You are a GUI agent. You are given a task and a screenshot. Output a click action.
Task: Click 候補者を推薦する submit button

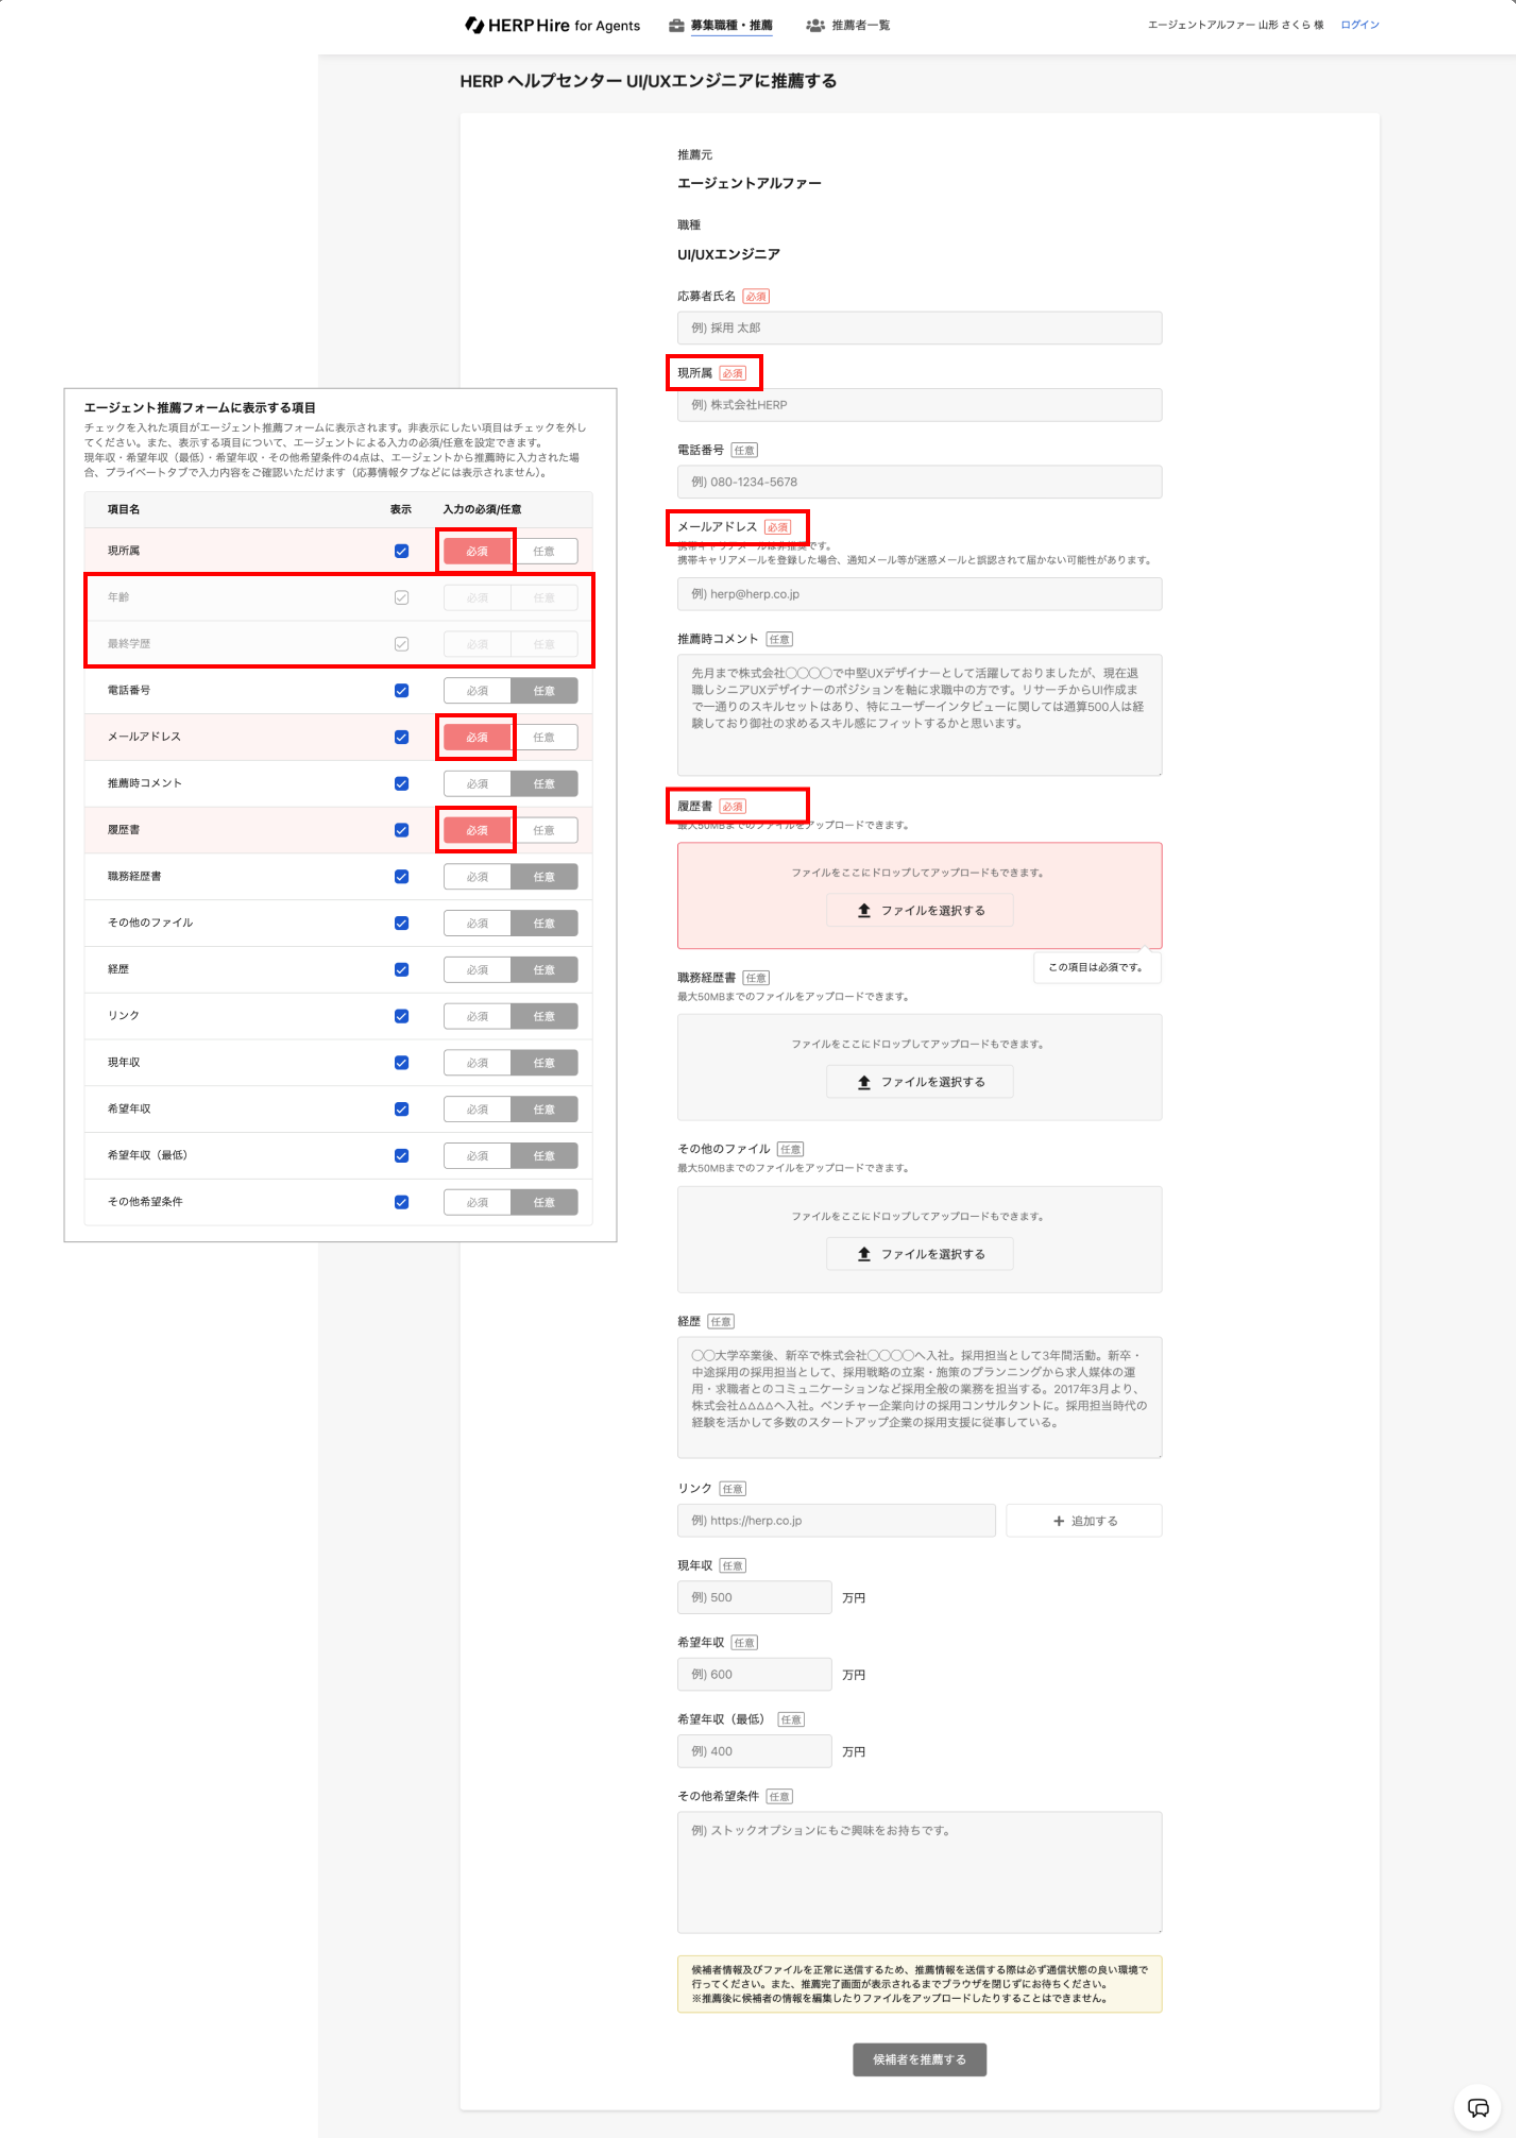[x=919, y=2059]
